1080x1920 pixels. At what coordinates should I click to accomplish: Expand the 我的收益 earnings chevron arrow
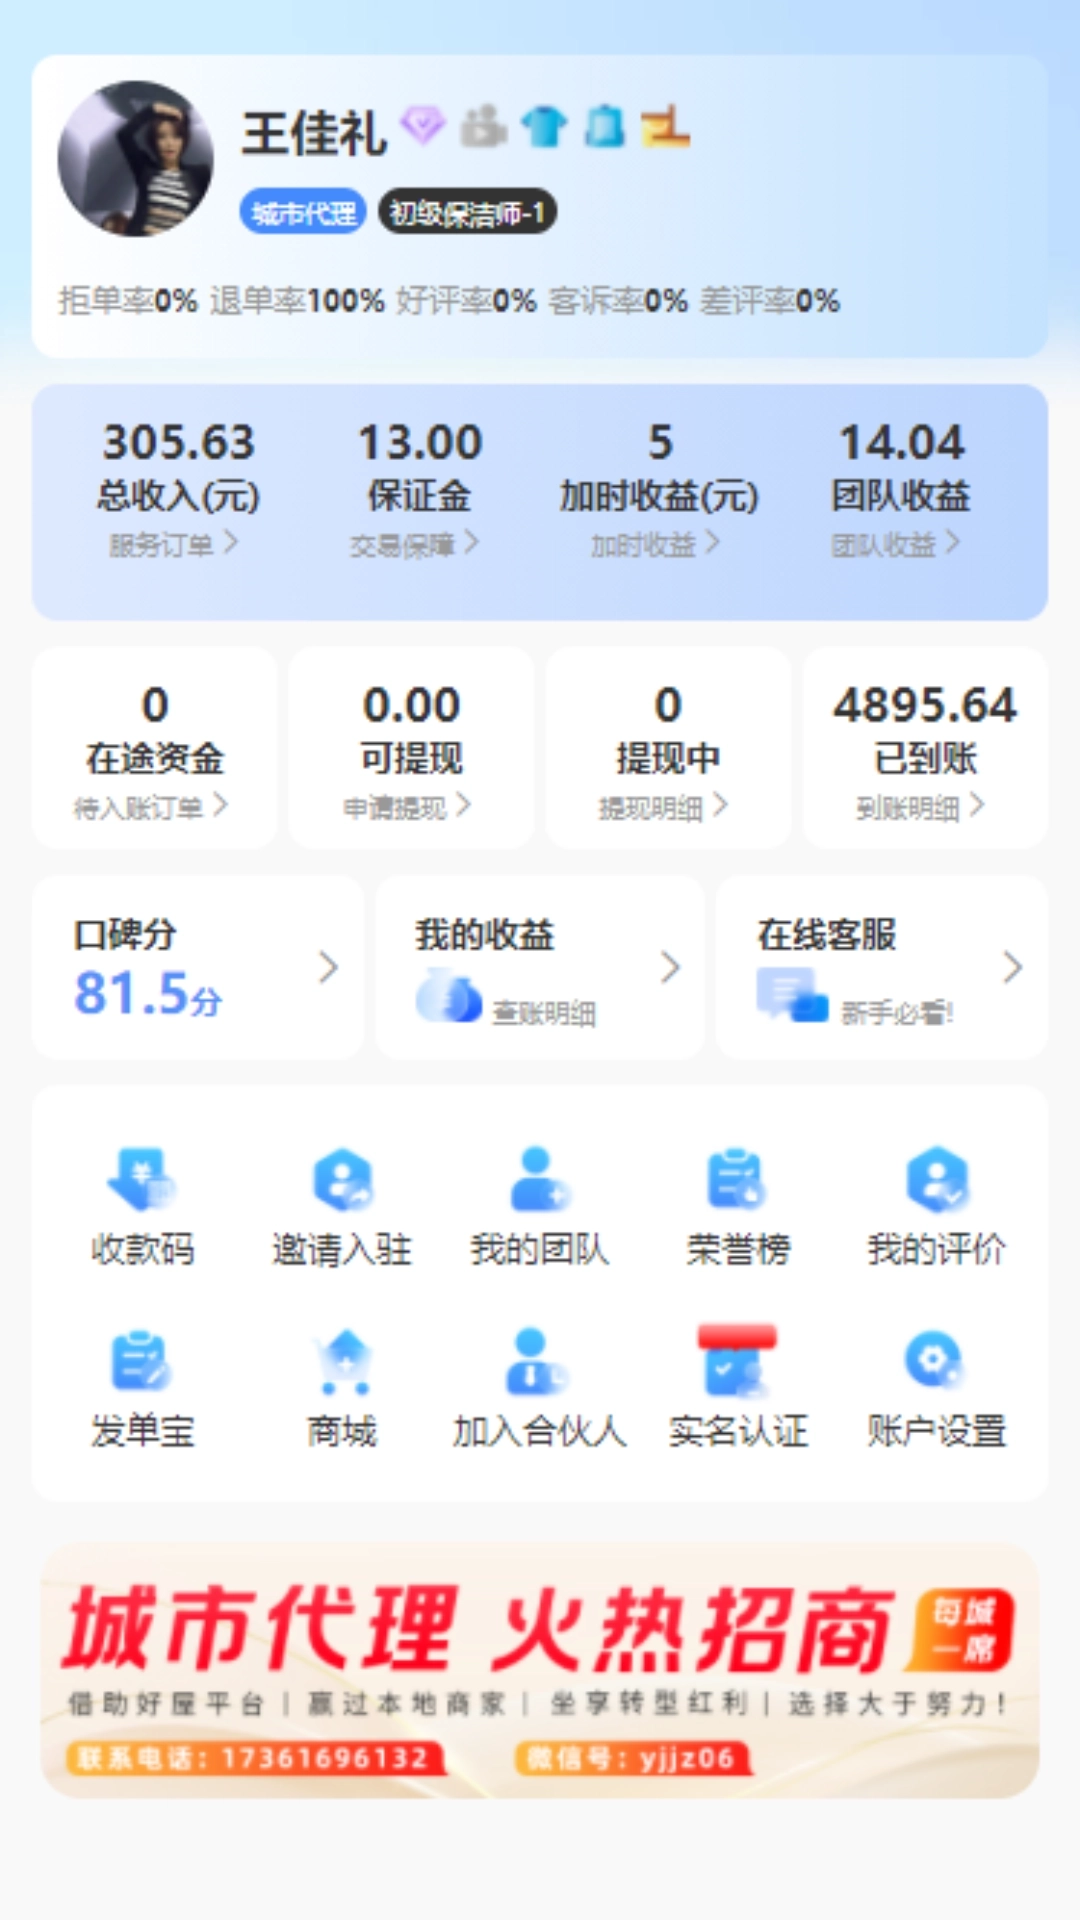(x=671, y=967)
